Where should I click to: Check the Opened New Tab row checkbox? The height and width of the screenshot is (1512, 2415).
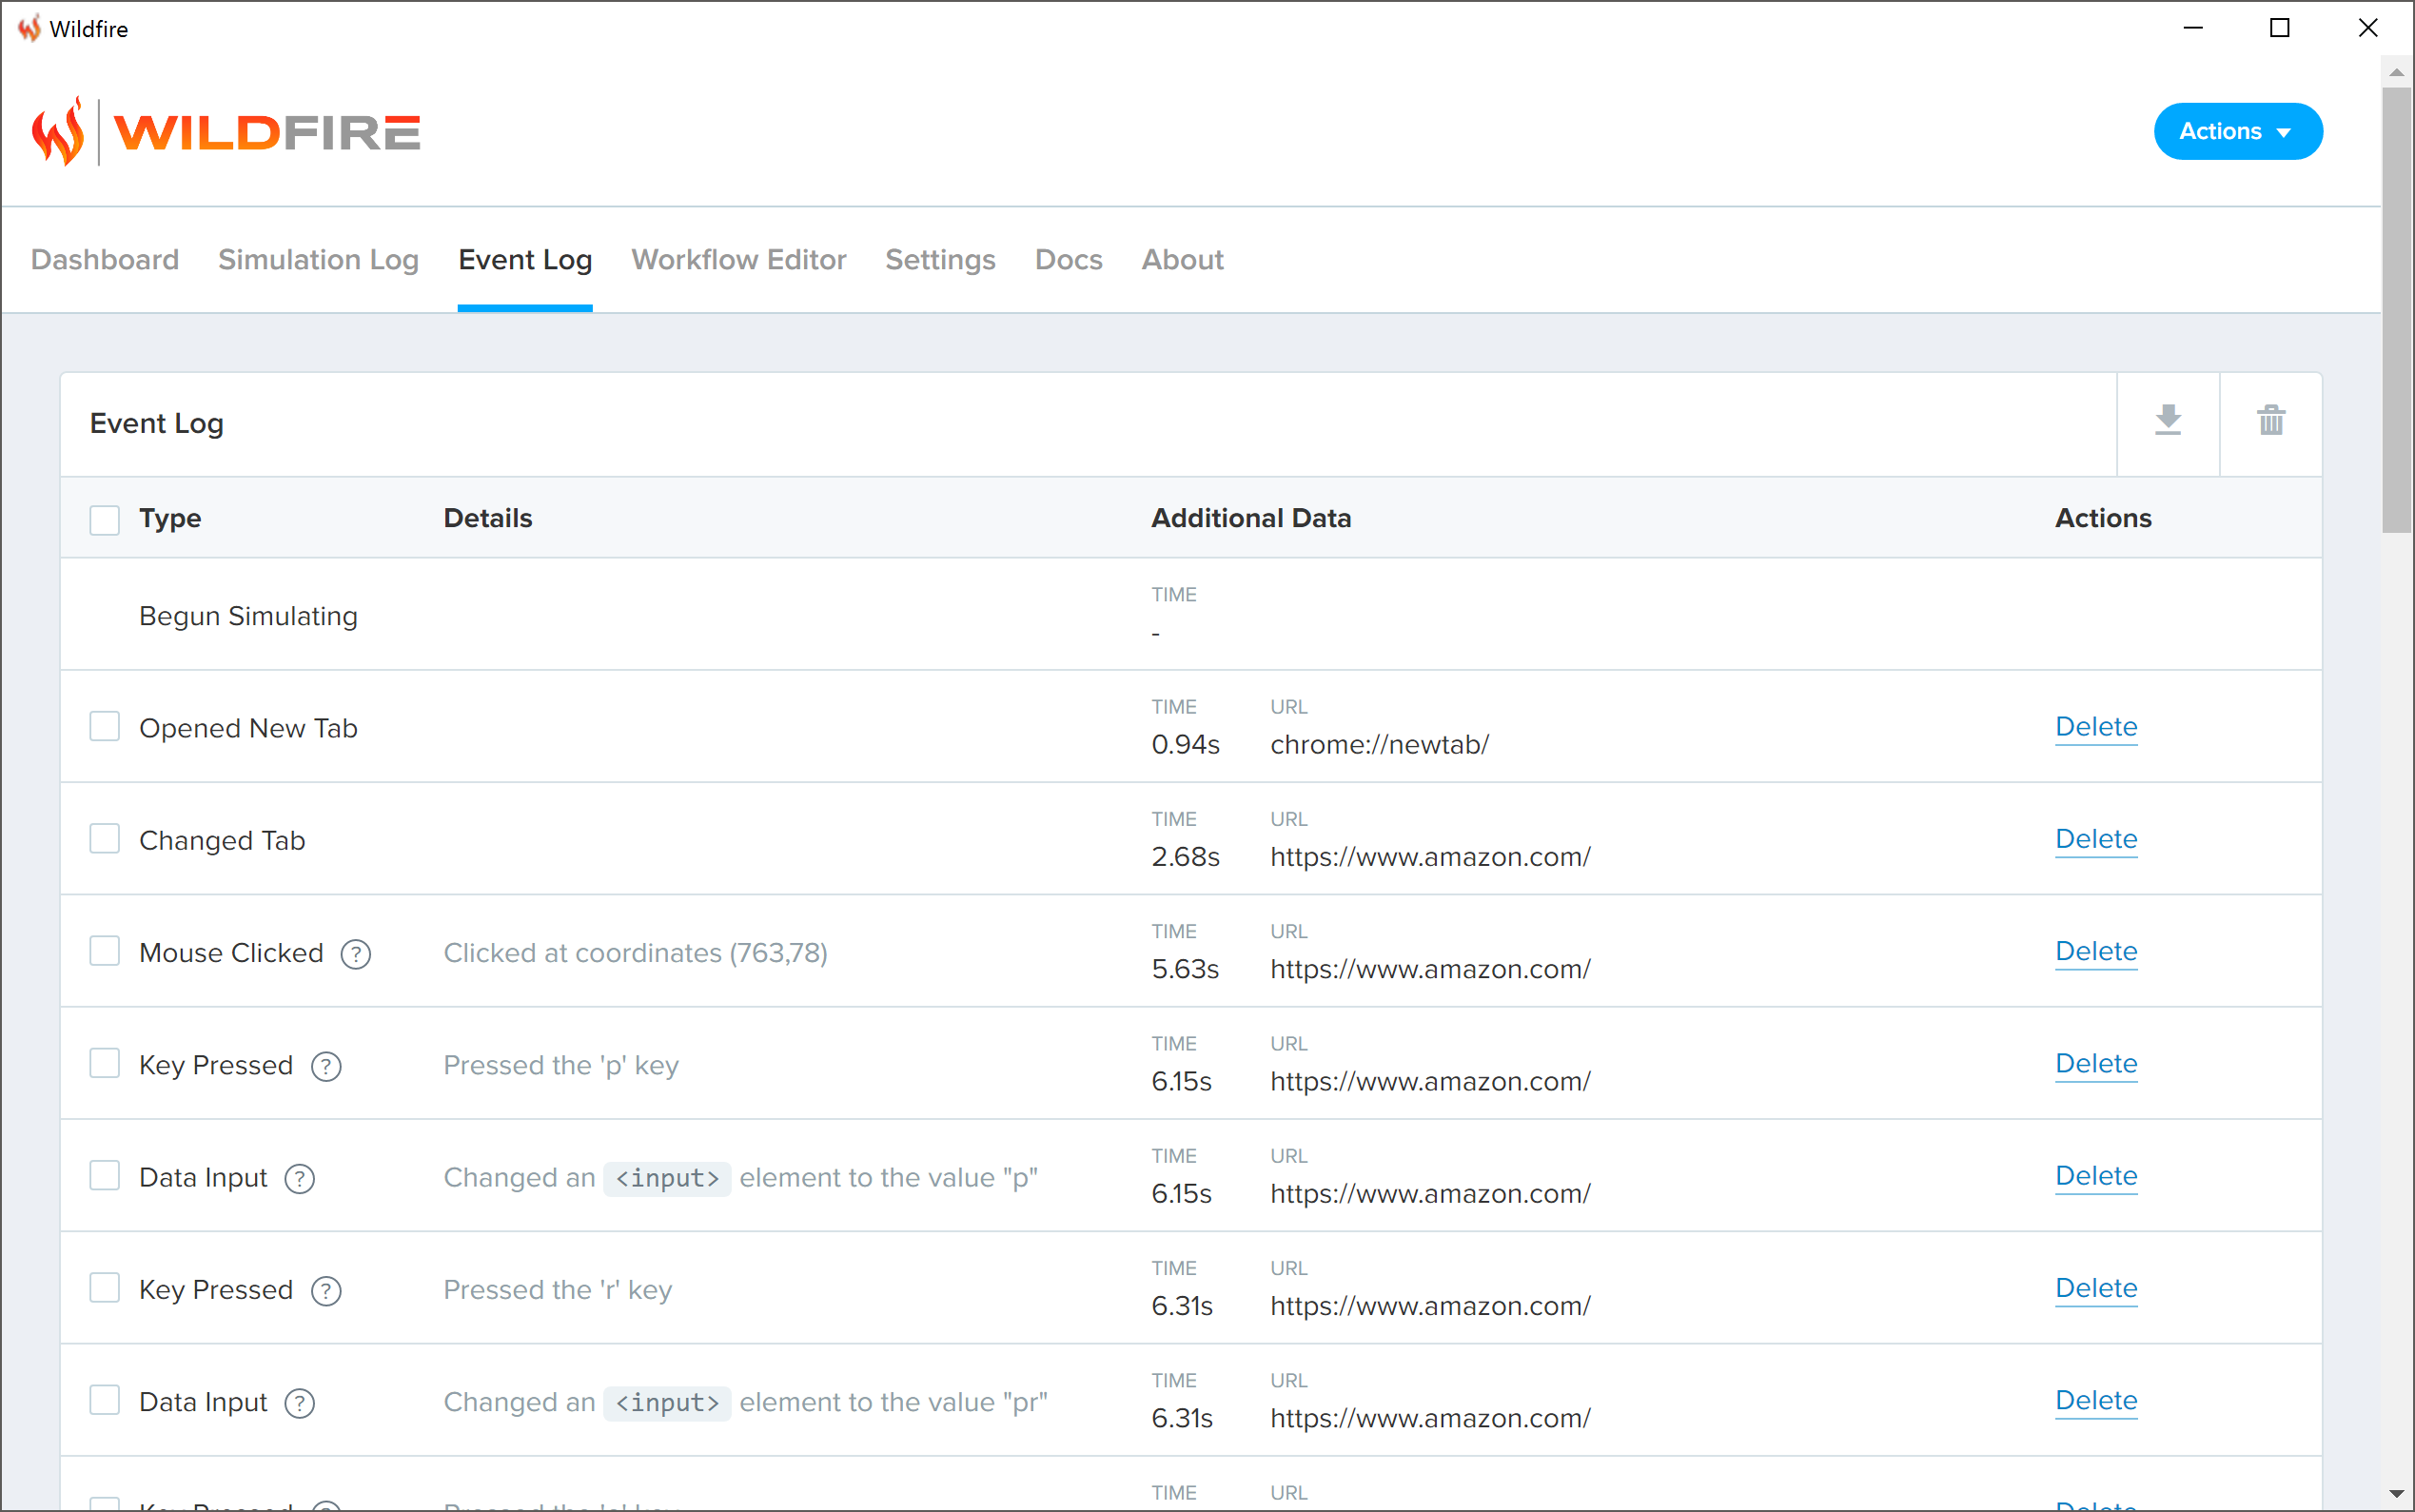[x=105, y=727]
